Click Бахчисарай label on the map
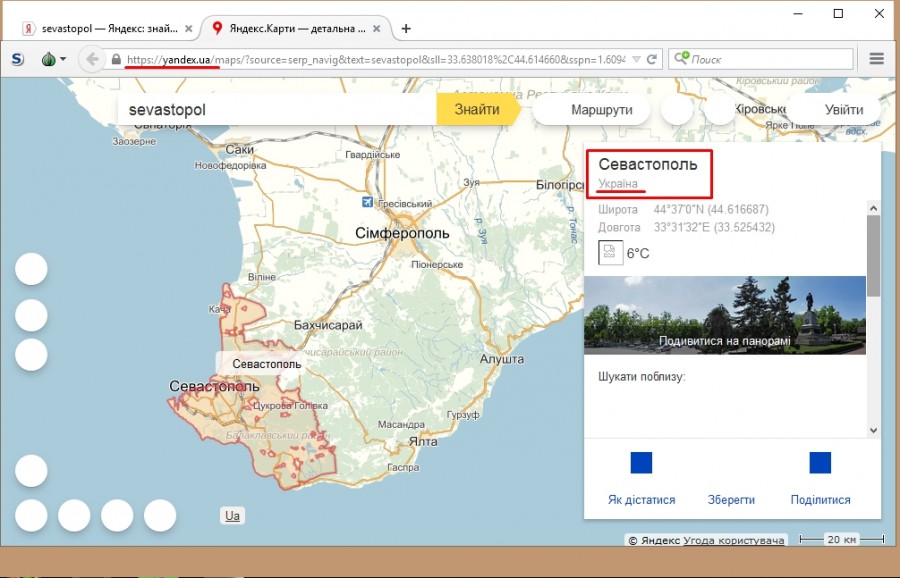900x578 pixels. tap(328, 325)
